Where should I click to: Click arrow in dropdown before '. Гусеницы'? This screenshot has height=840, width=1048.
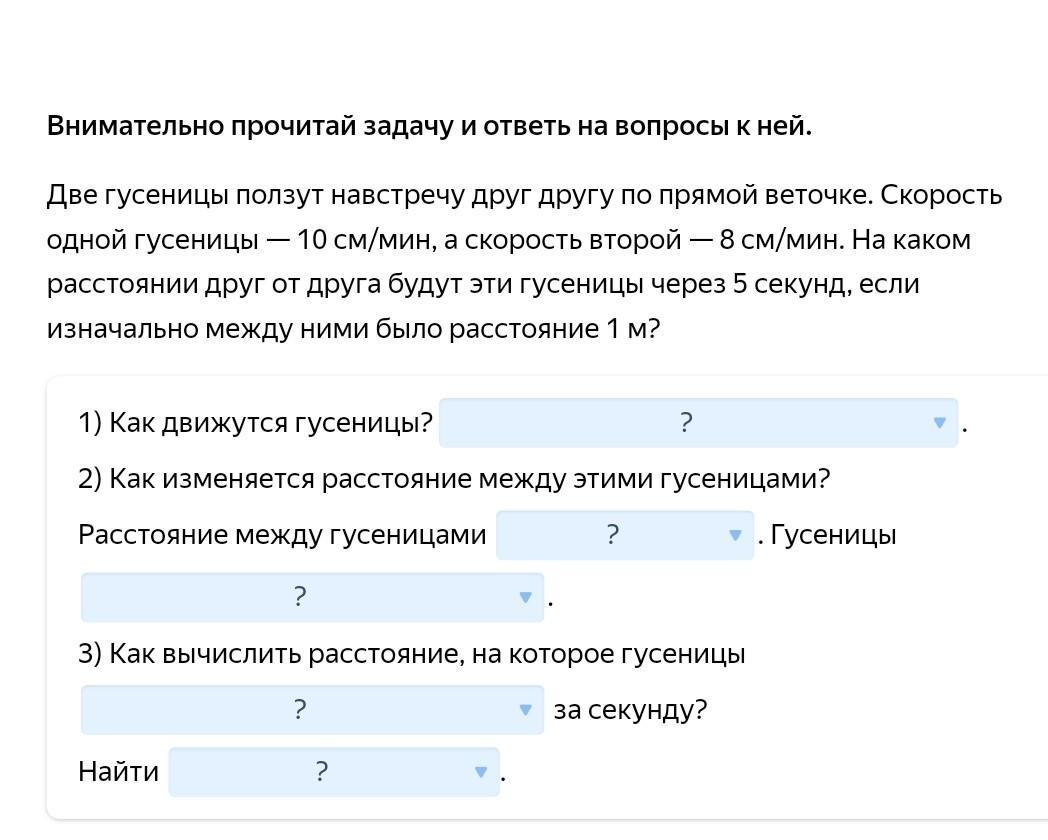click(735, 535)
